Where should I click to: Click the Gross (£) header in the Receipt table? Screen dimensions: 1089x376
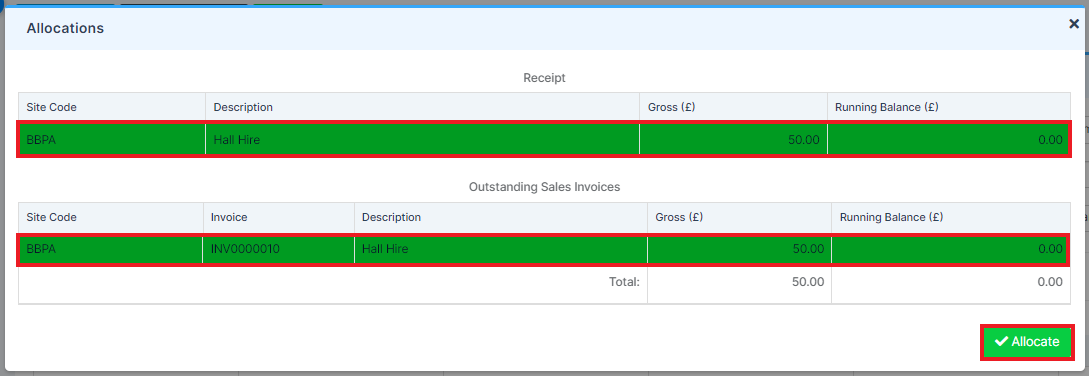[672, 107]
